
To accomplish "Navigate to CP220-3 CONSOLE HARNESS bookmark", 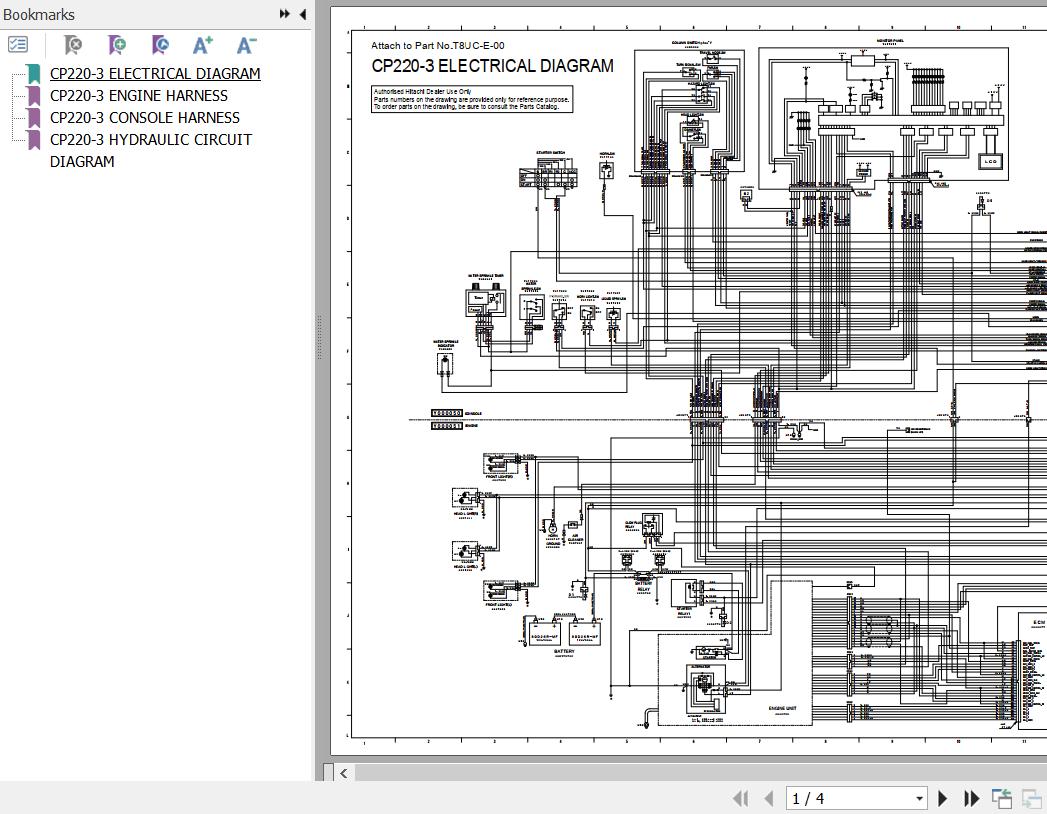I will click(145, 118).
